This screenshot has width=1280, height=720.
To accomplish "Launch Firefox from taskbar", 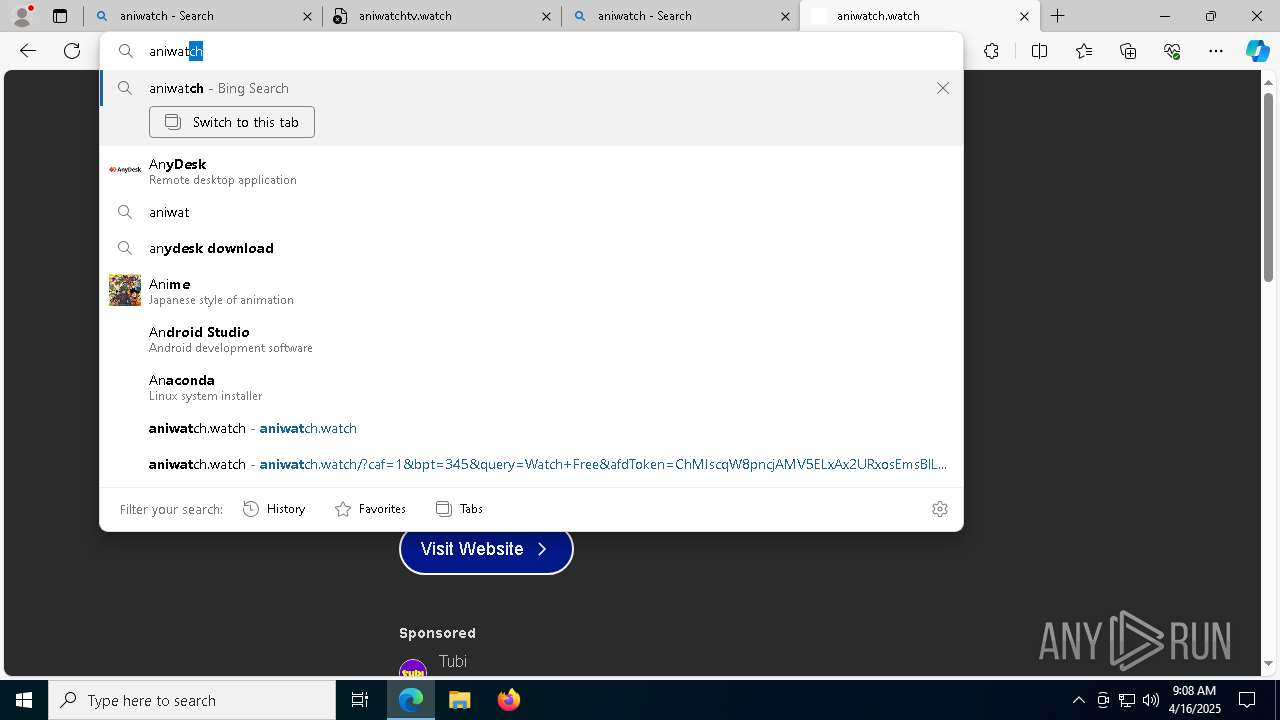I will point(508,700).
